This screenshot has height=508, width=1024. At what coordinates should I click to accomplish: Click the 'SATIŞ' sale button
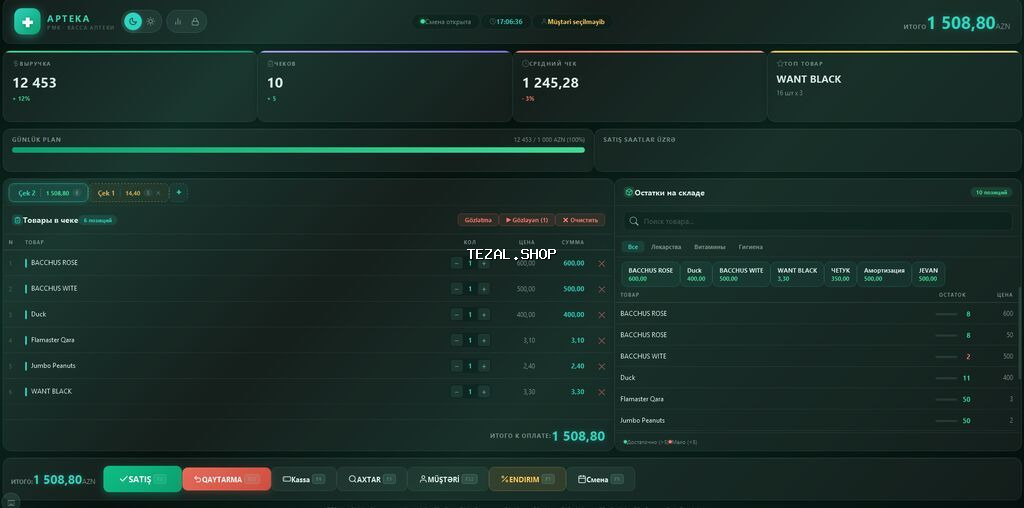[x=142, y=479]
